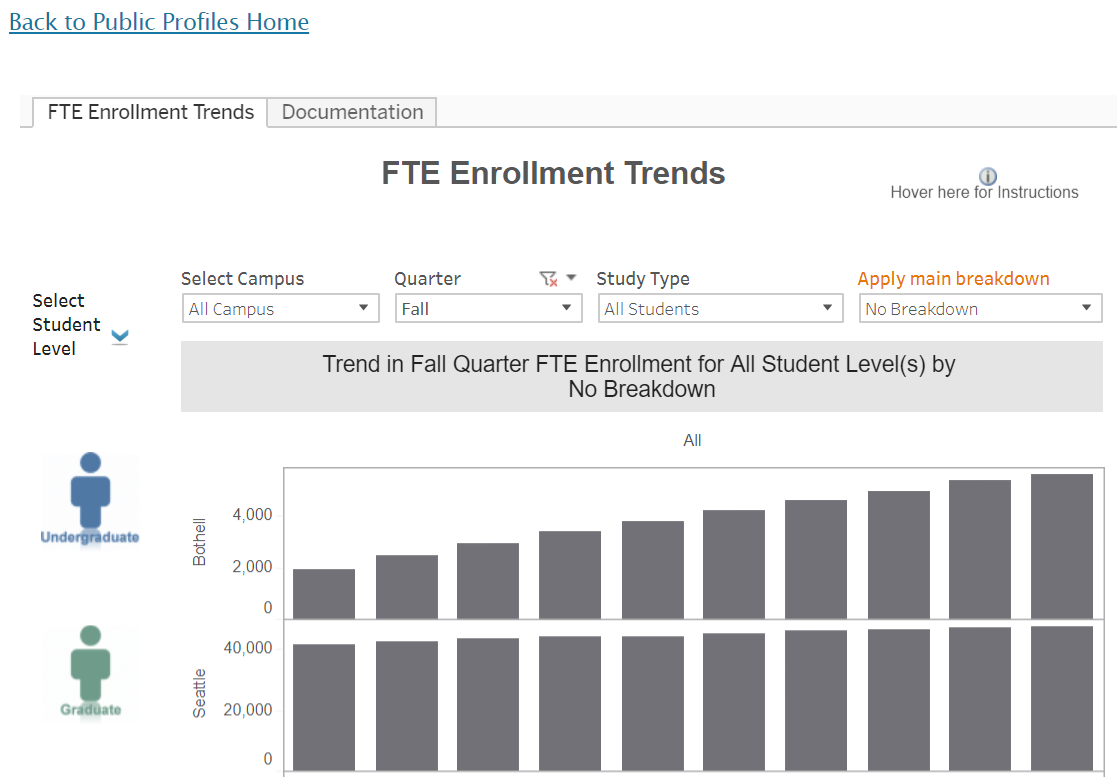Click the first Bothell enrollment bar
Viewport: 1117px width, 777px height.
[x=324, y=594]
